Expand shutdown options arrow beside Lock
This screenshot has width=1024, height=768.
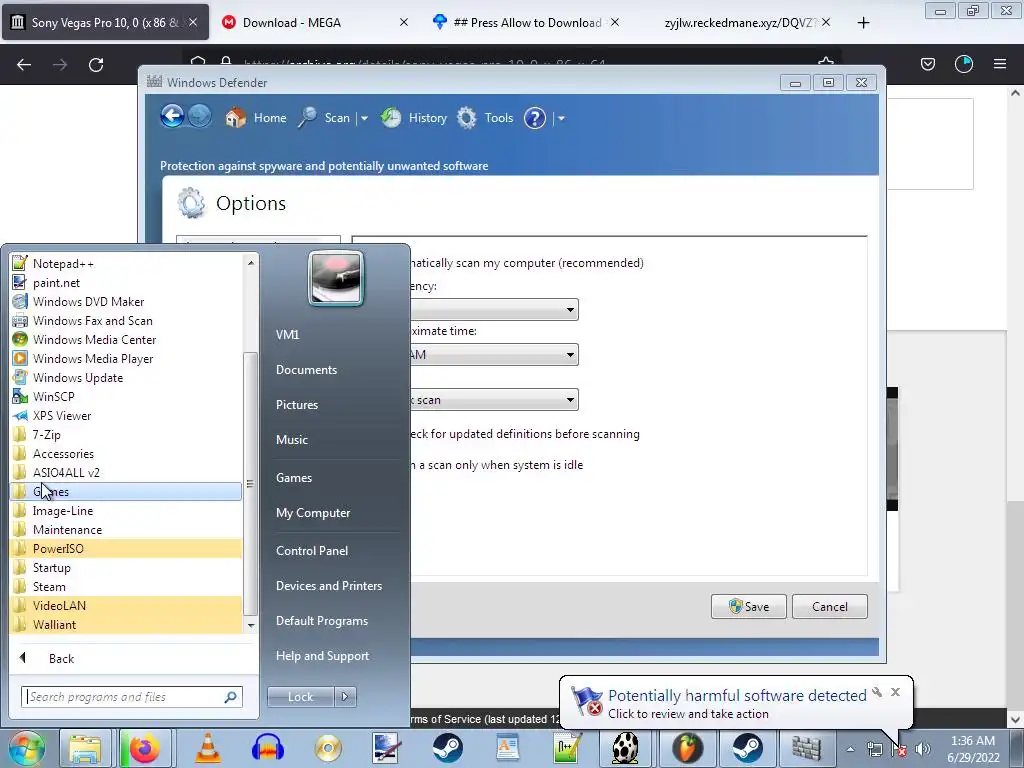point(345,697)
